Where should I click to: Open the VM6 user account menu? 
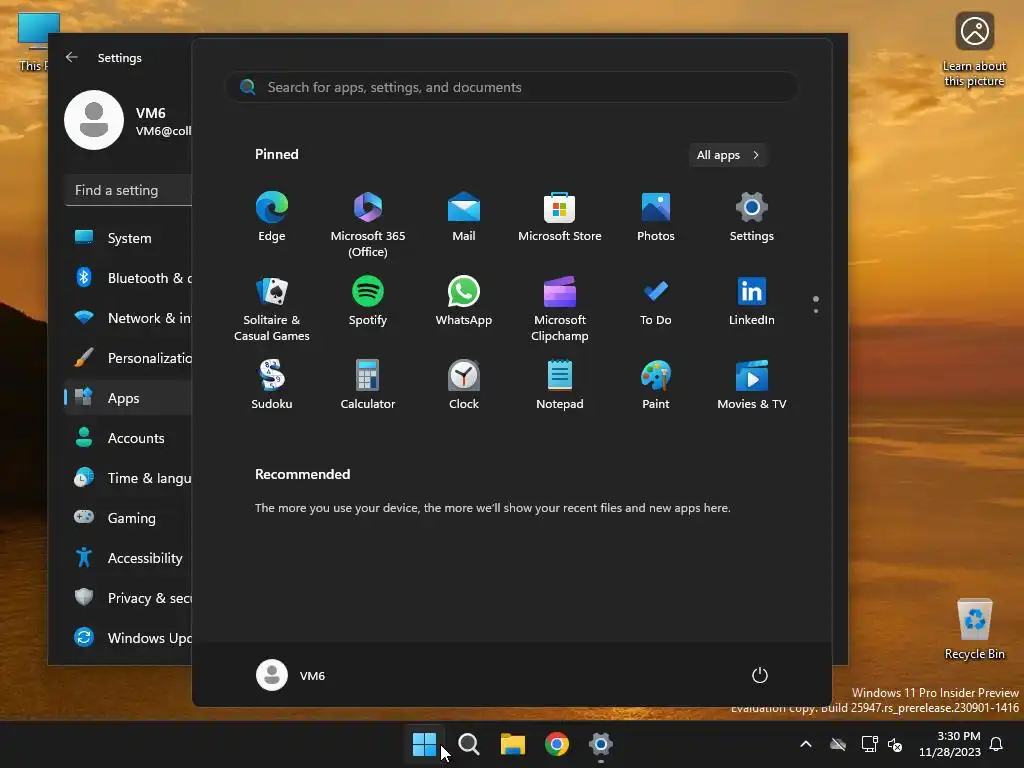[291, 675]
